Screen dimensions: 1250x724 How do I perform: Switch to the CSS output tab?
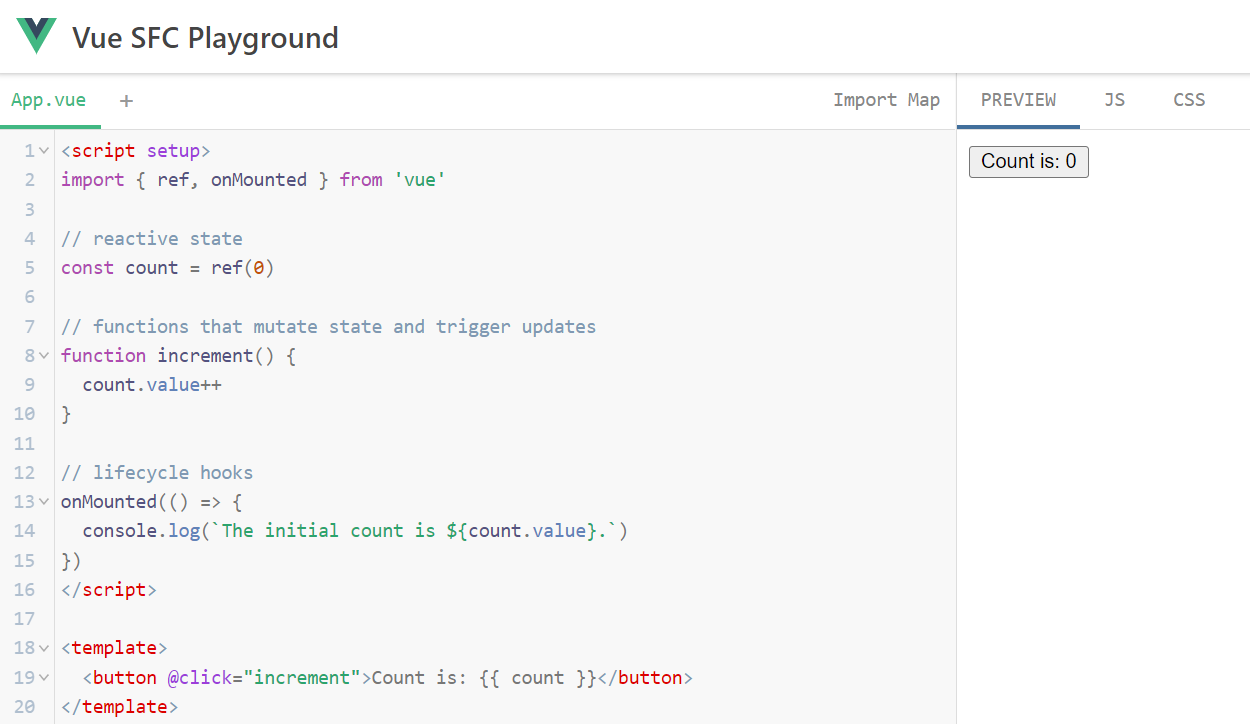click(1189, 100)
